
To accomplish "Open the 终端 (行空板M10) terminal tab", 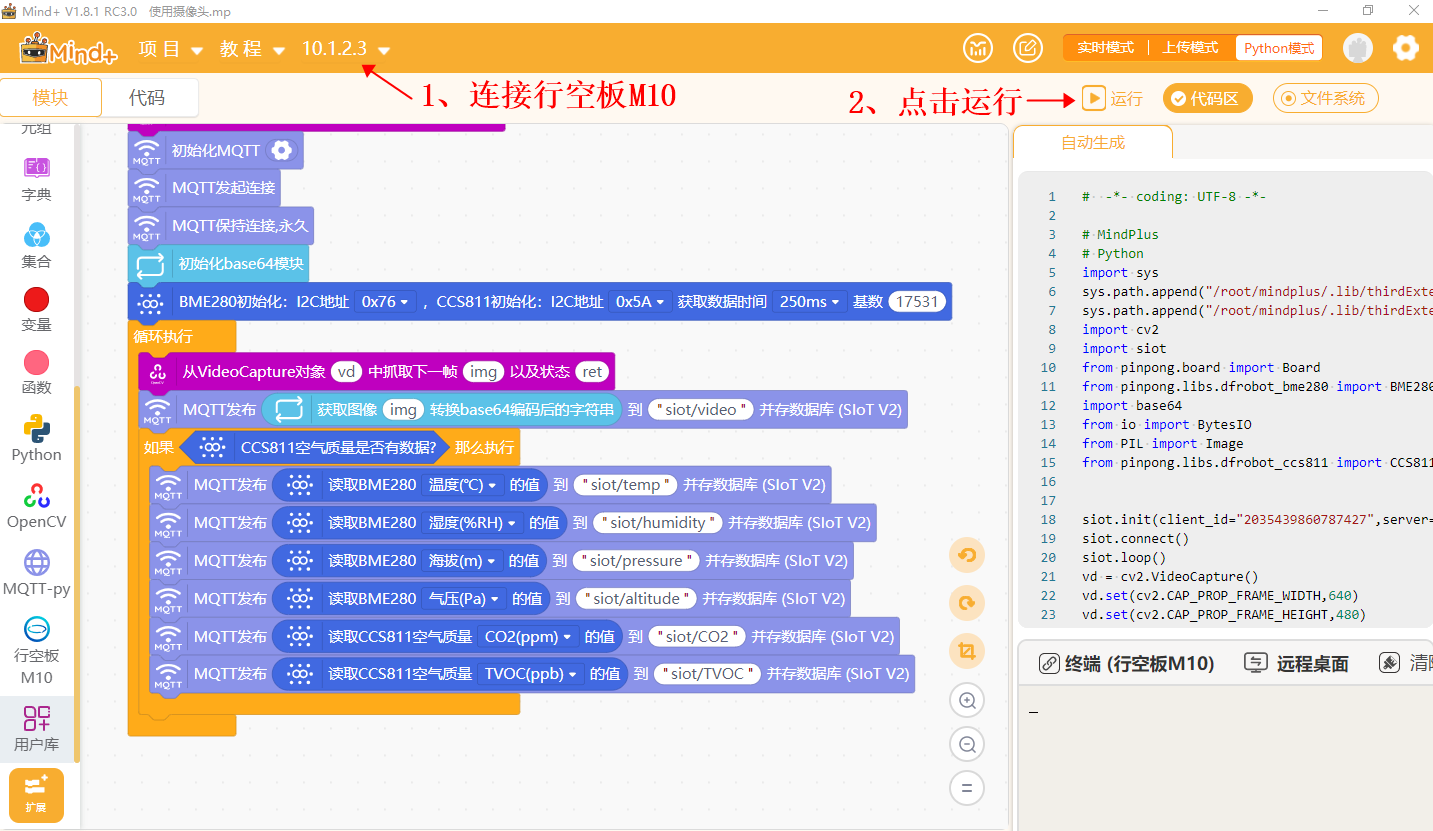I will pyautogui.click(x=1127, y=663).
